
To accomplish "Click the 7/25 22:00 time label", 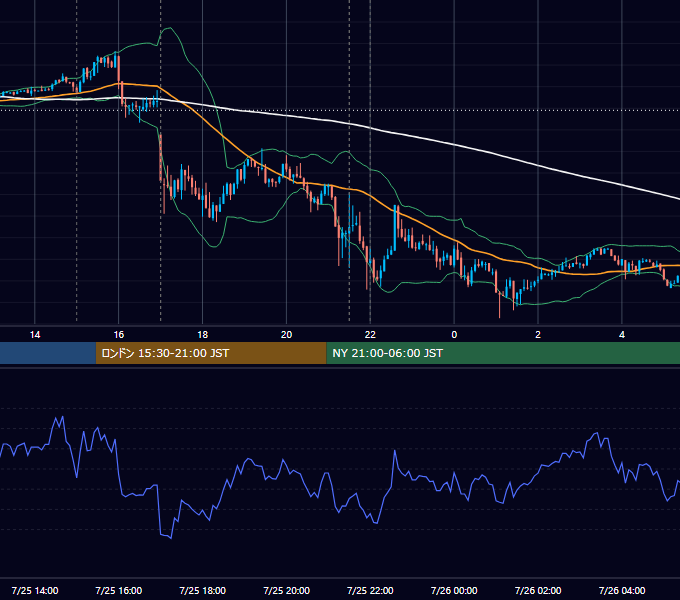I will tap(370, 590).
